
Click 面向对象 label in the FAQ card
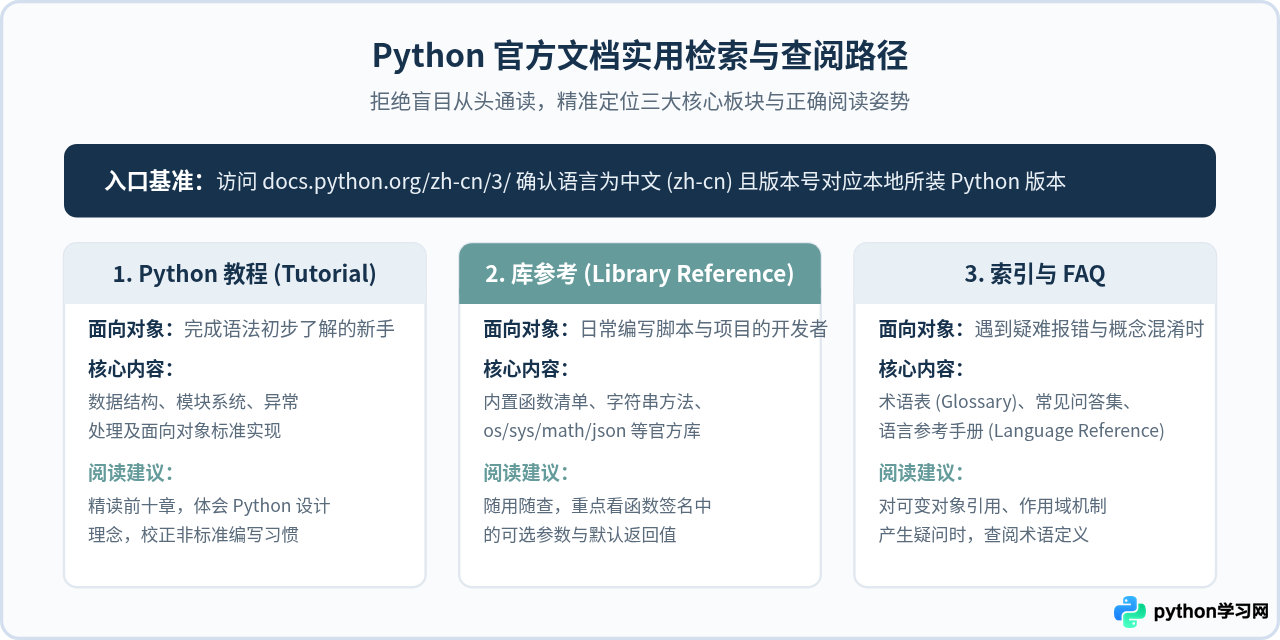[922, 329]
